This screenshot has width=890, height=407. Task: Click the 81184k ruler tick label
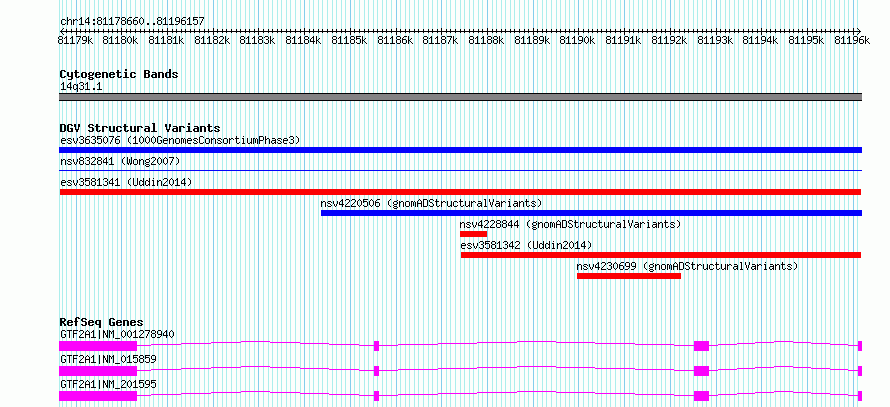tap(304, 40)
